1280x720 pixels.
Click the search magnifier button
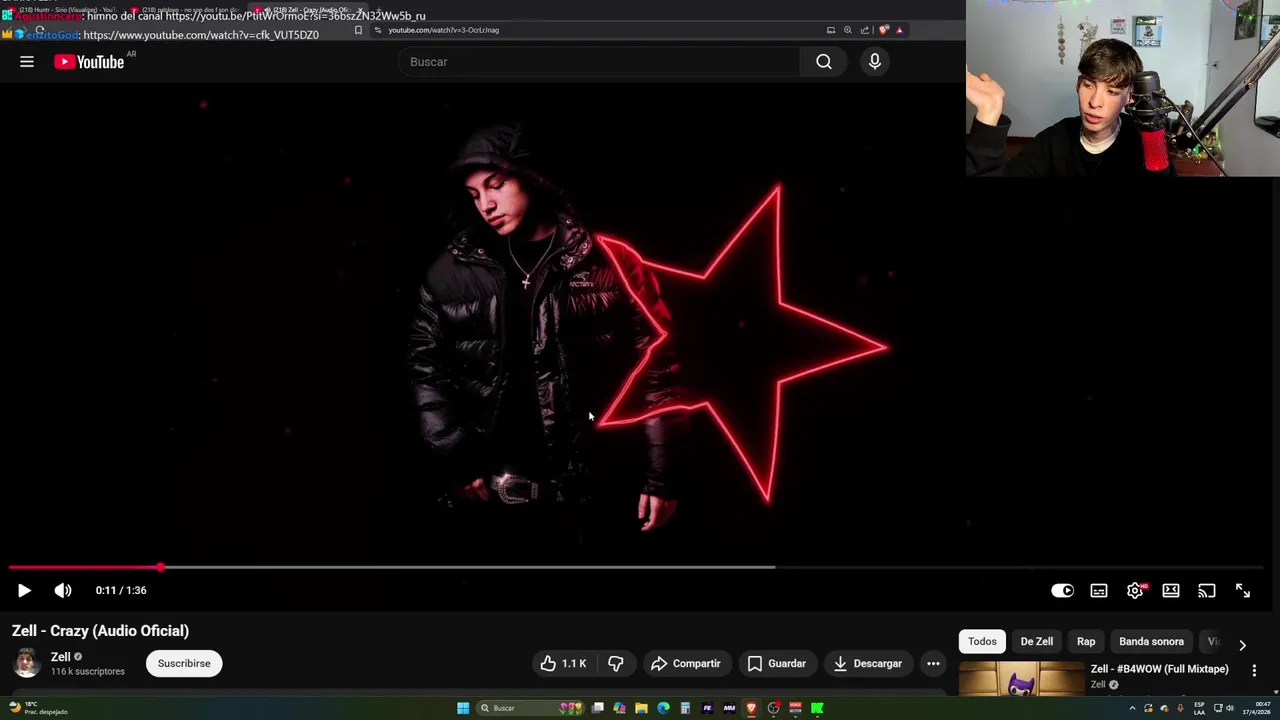[823, 62]
